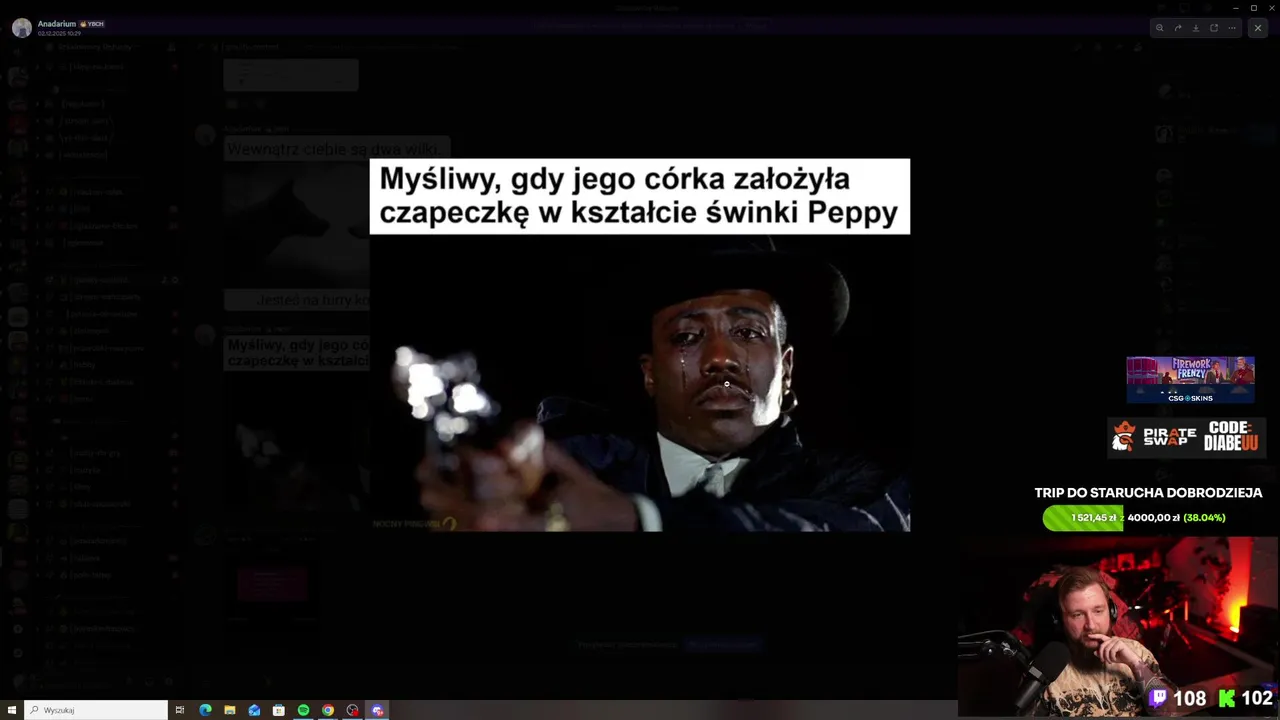Click the enlarged Myśliwy meme image
This screenshot has height=720, width=1280.
click(640, 345)
